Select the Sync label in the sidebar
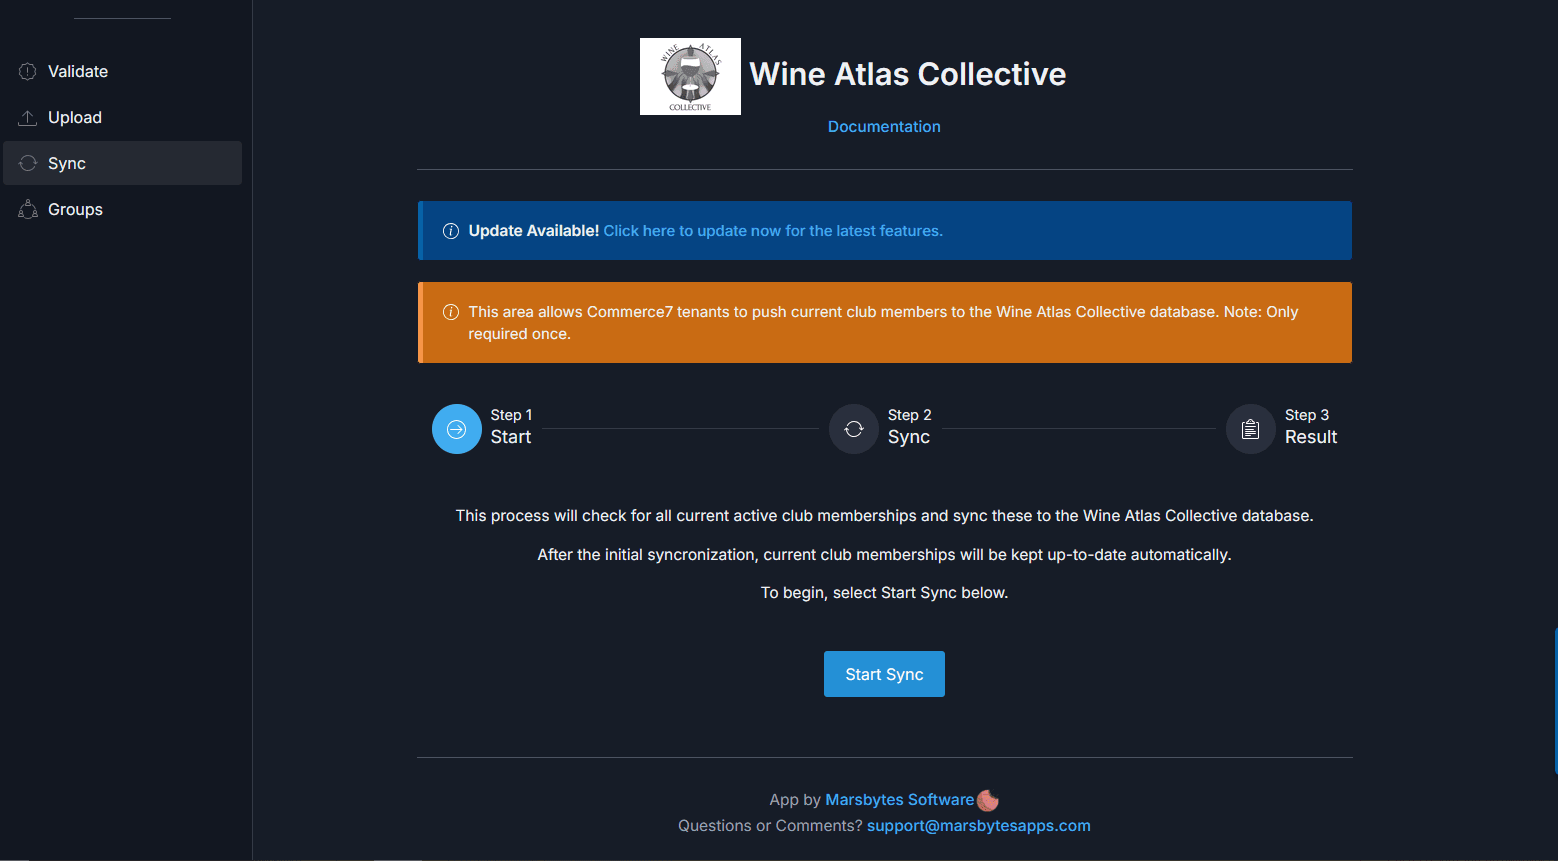This screenshot has height=861, width=1558. [x=67, y=164]
